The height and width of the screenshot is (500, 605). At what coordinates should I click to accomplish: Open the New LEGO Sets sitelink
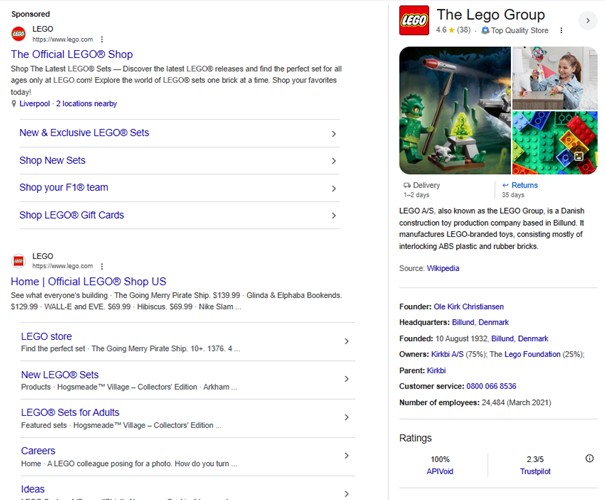[60, 375]
